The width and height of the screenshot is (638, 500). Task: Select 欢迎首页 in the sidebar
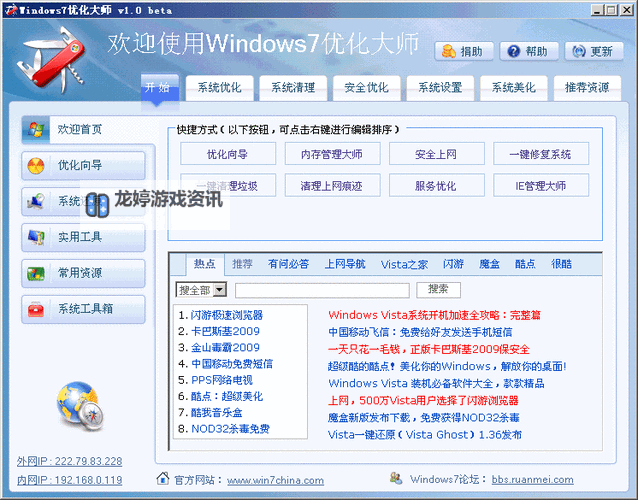tap(80, 129)
